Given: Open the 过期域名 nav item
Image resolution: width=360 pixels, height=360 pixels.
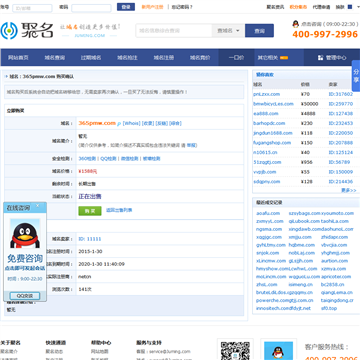Looking at the screenshot, I should click(x=91, y=58).
